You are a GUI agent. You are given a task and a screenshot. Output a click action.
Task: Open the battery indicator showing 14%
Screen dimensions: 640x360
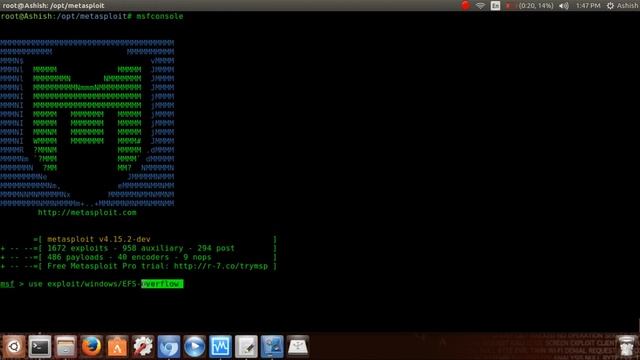pos(529,6)
